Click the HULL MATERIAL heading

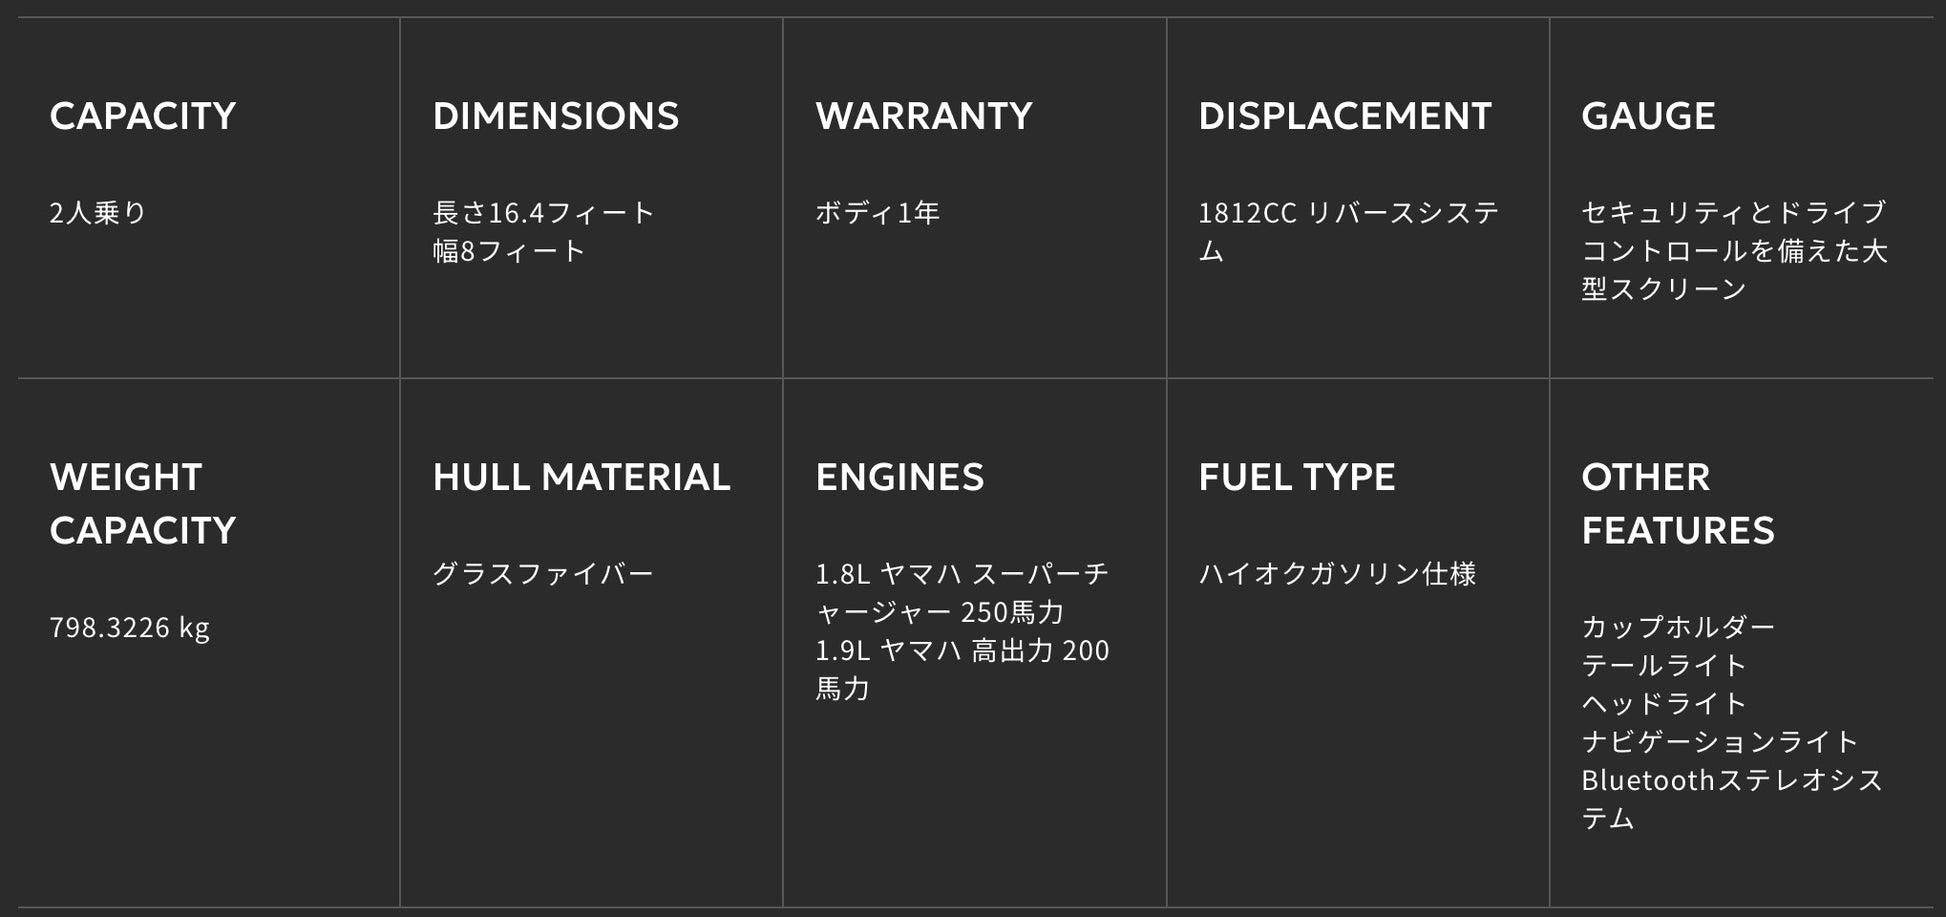(581, 477)
